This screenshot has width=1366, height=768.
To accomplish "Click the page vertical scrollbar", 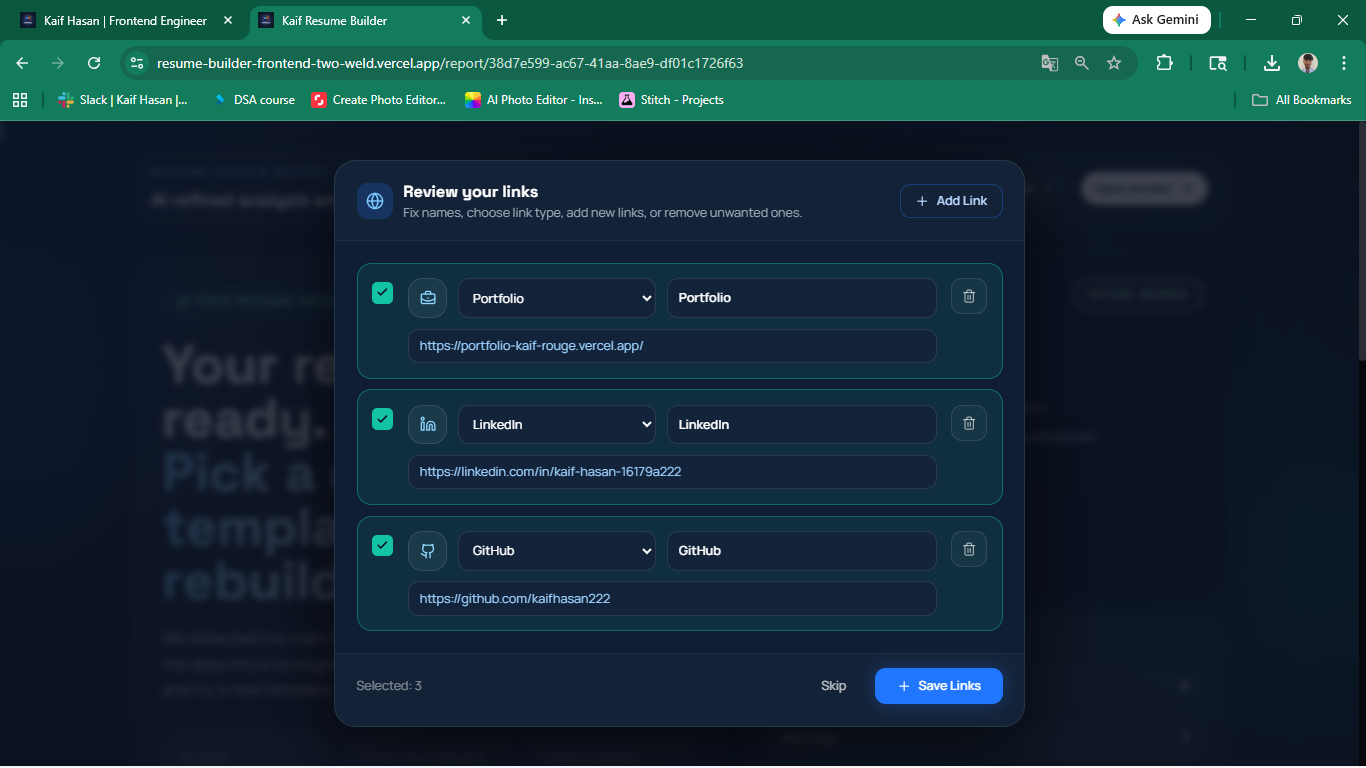I will tap(1361, 240).
